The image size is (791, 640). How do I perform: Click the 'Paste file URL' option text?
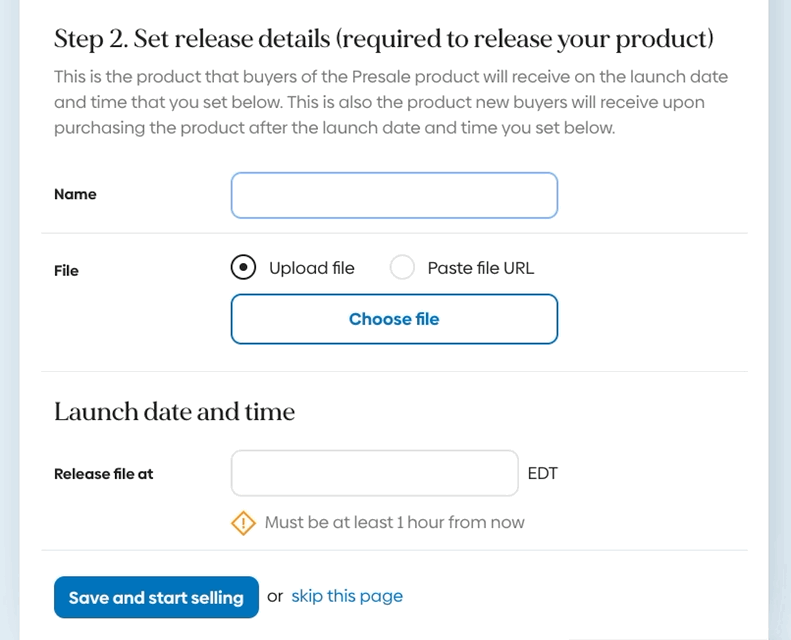pyautogui.click(x=480, y=268)
